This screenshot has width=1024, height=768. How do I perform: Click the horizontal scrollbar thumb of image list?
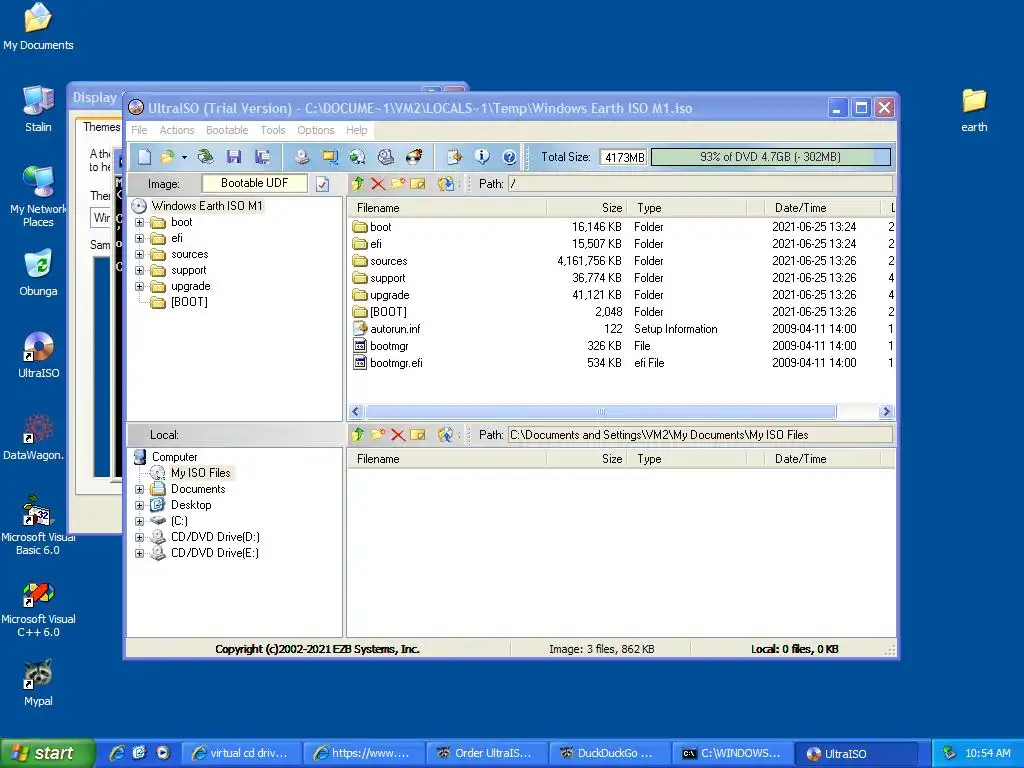point(601,411)
